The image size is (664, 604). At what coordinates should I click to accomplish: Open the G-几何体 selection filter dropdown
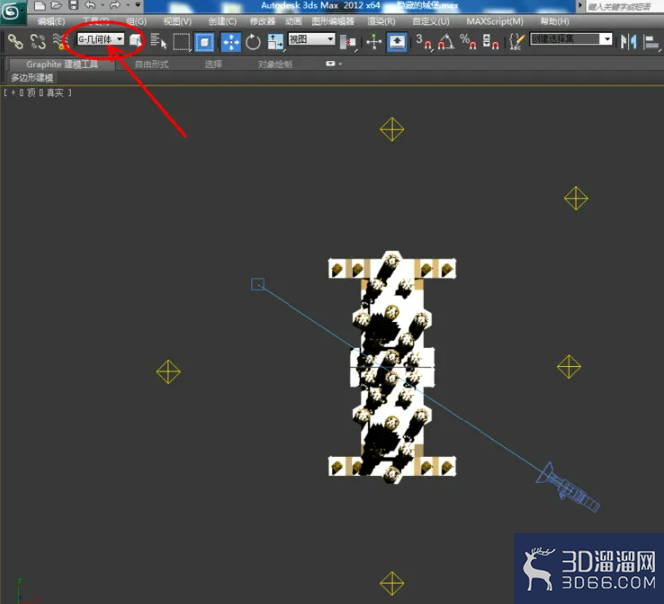point(101,39)
